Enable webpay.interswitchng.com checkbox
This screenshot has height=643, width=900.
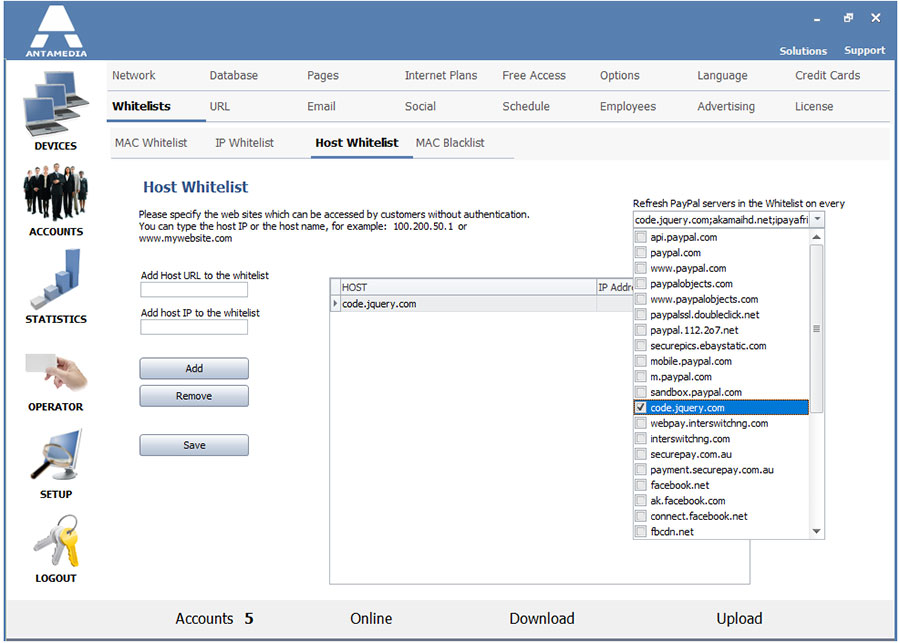[641, 423]
